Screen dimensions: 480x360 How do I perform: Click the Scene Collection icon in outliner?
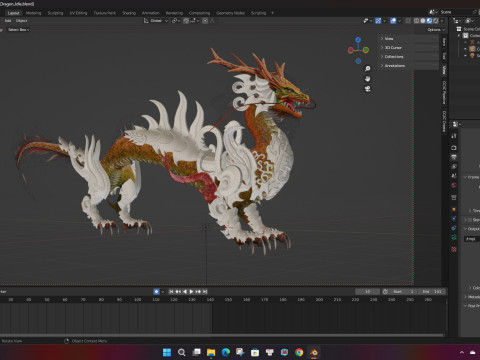(x=459, y=29)
